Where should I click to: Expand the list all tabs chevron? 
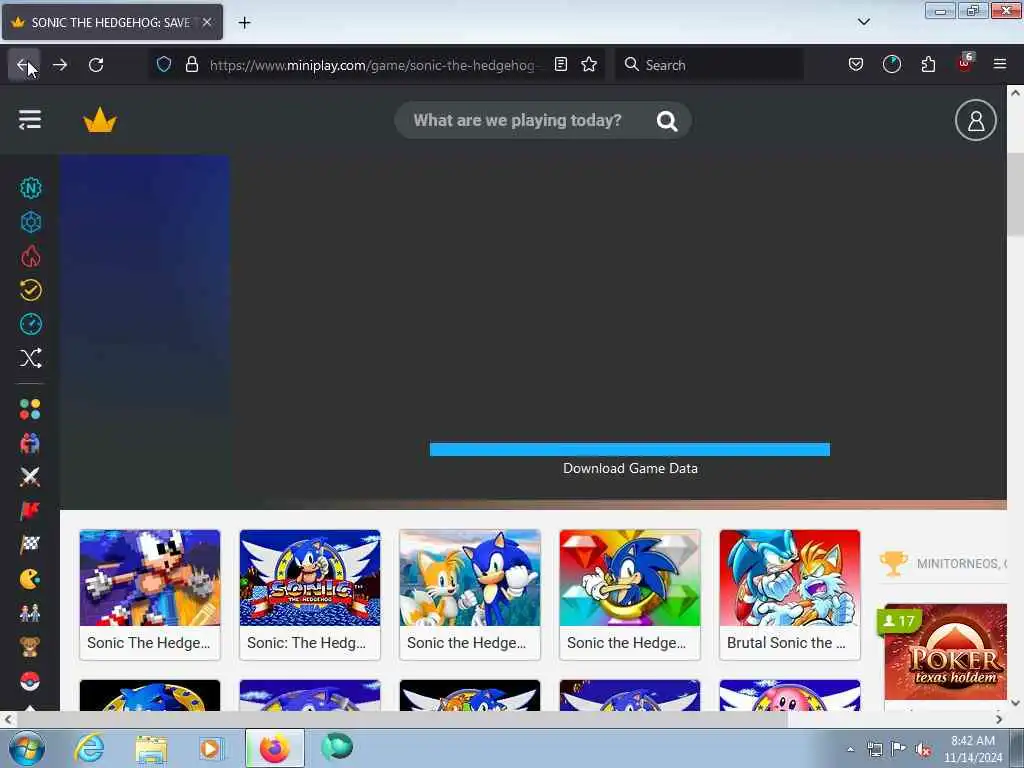863,22
